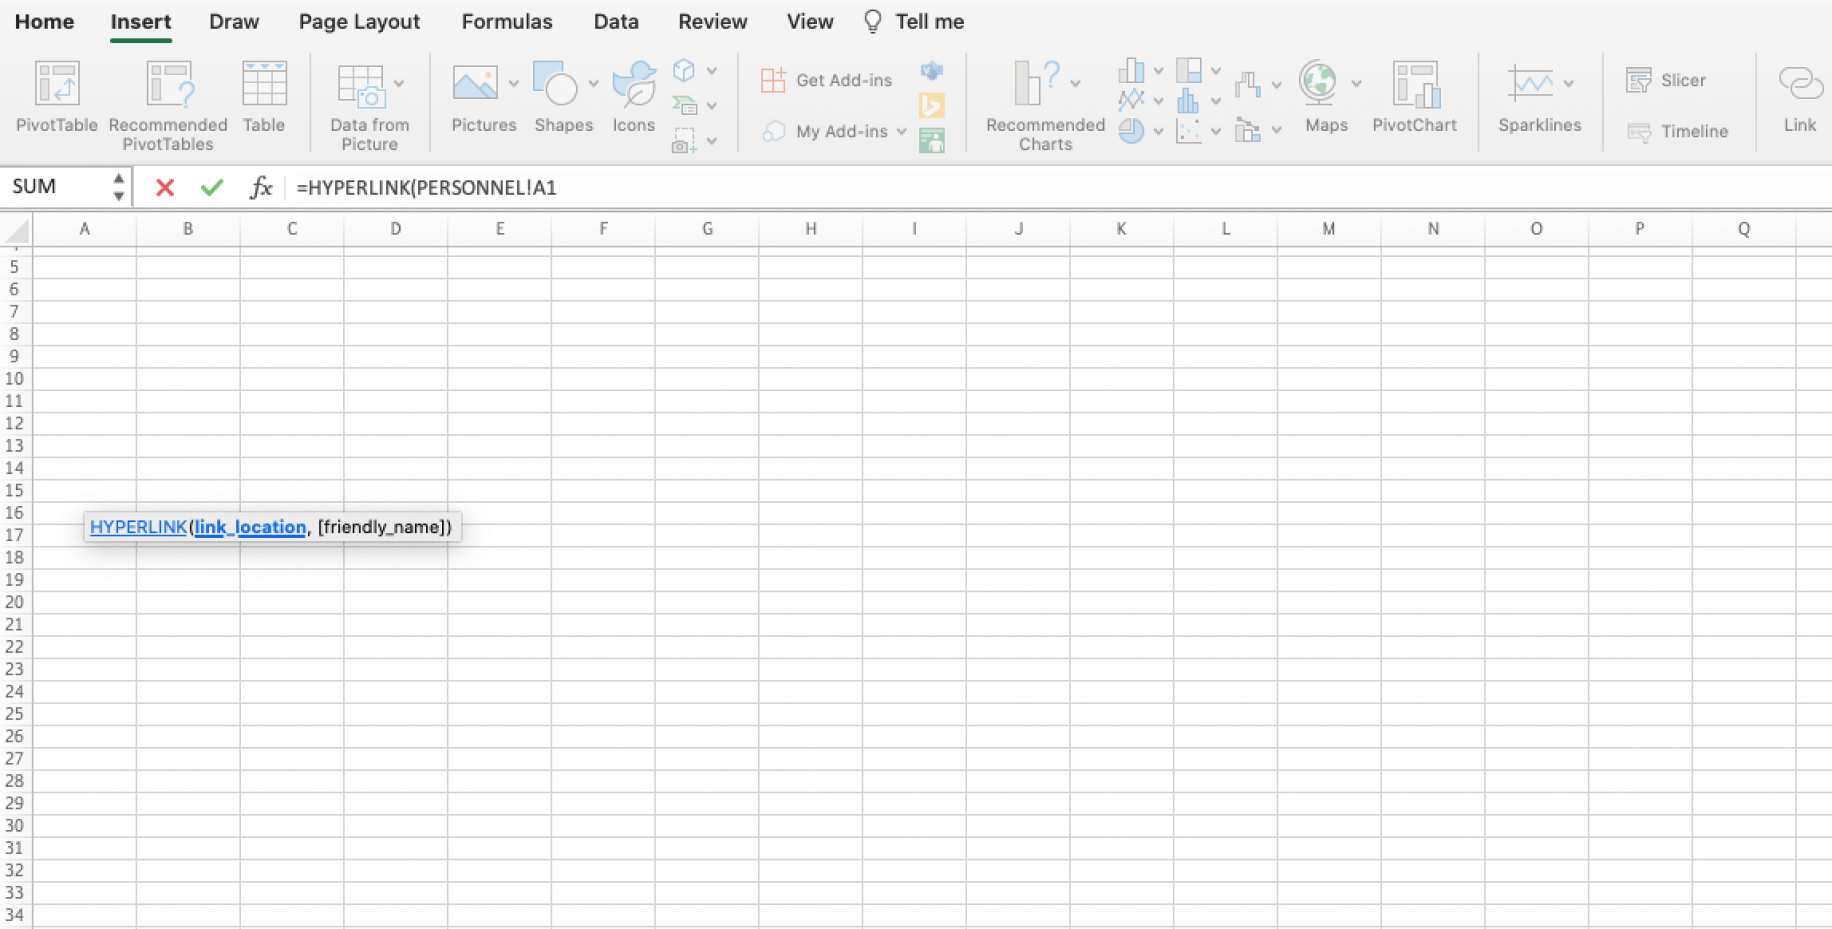Select the Icons tool

coord(633,95)
